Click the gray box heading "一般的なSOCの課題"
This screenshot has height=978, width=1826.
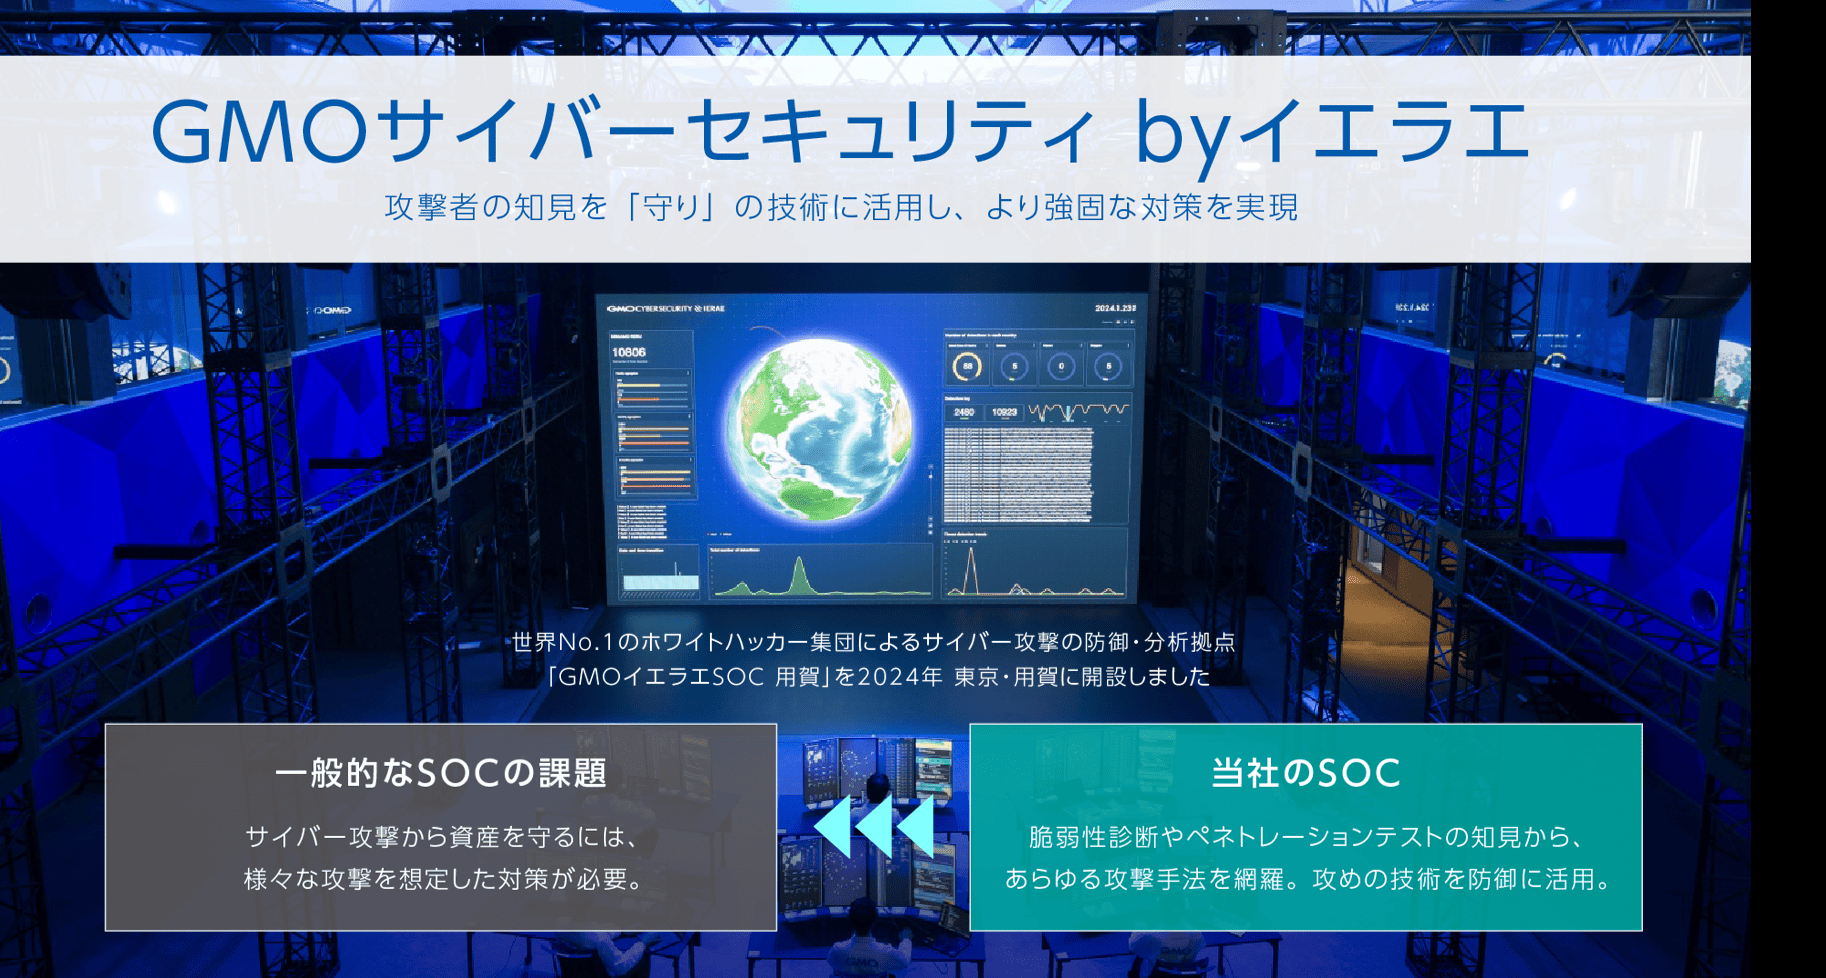pyautogui.click(x=441, y=773)
